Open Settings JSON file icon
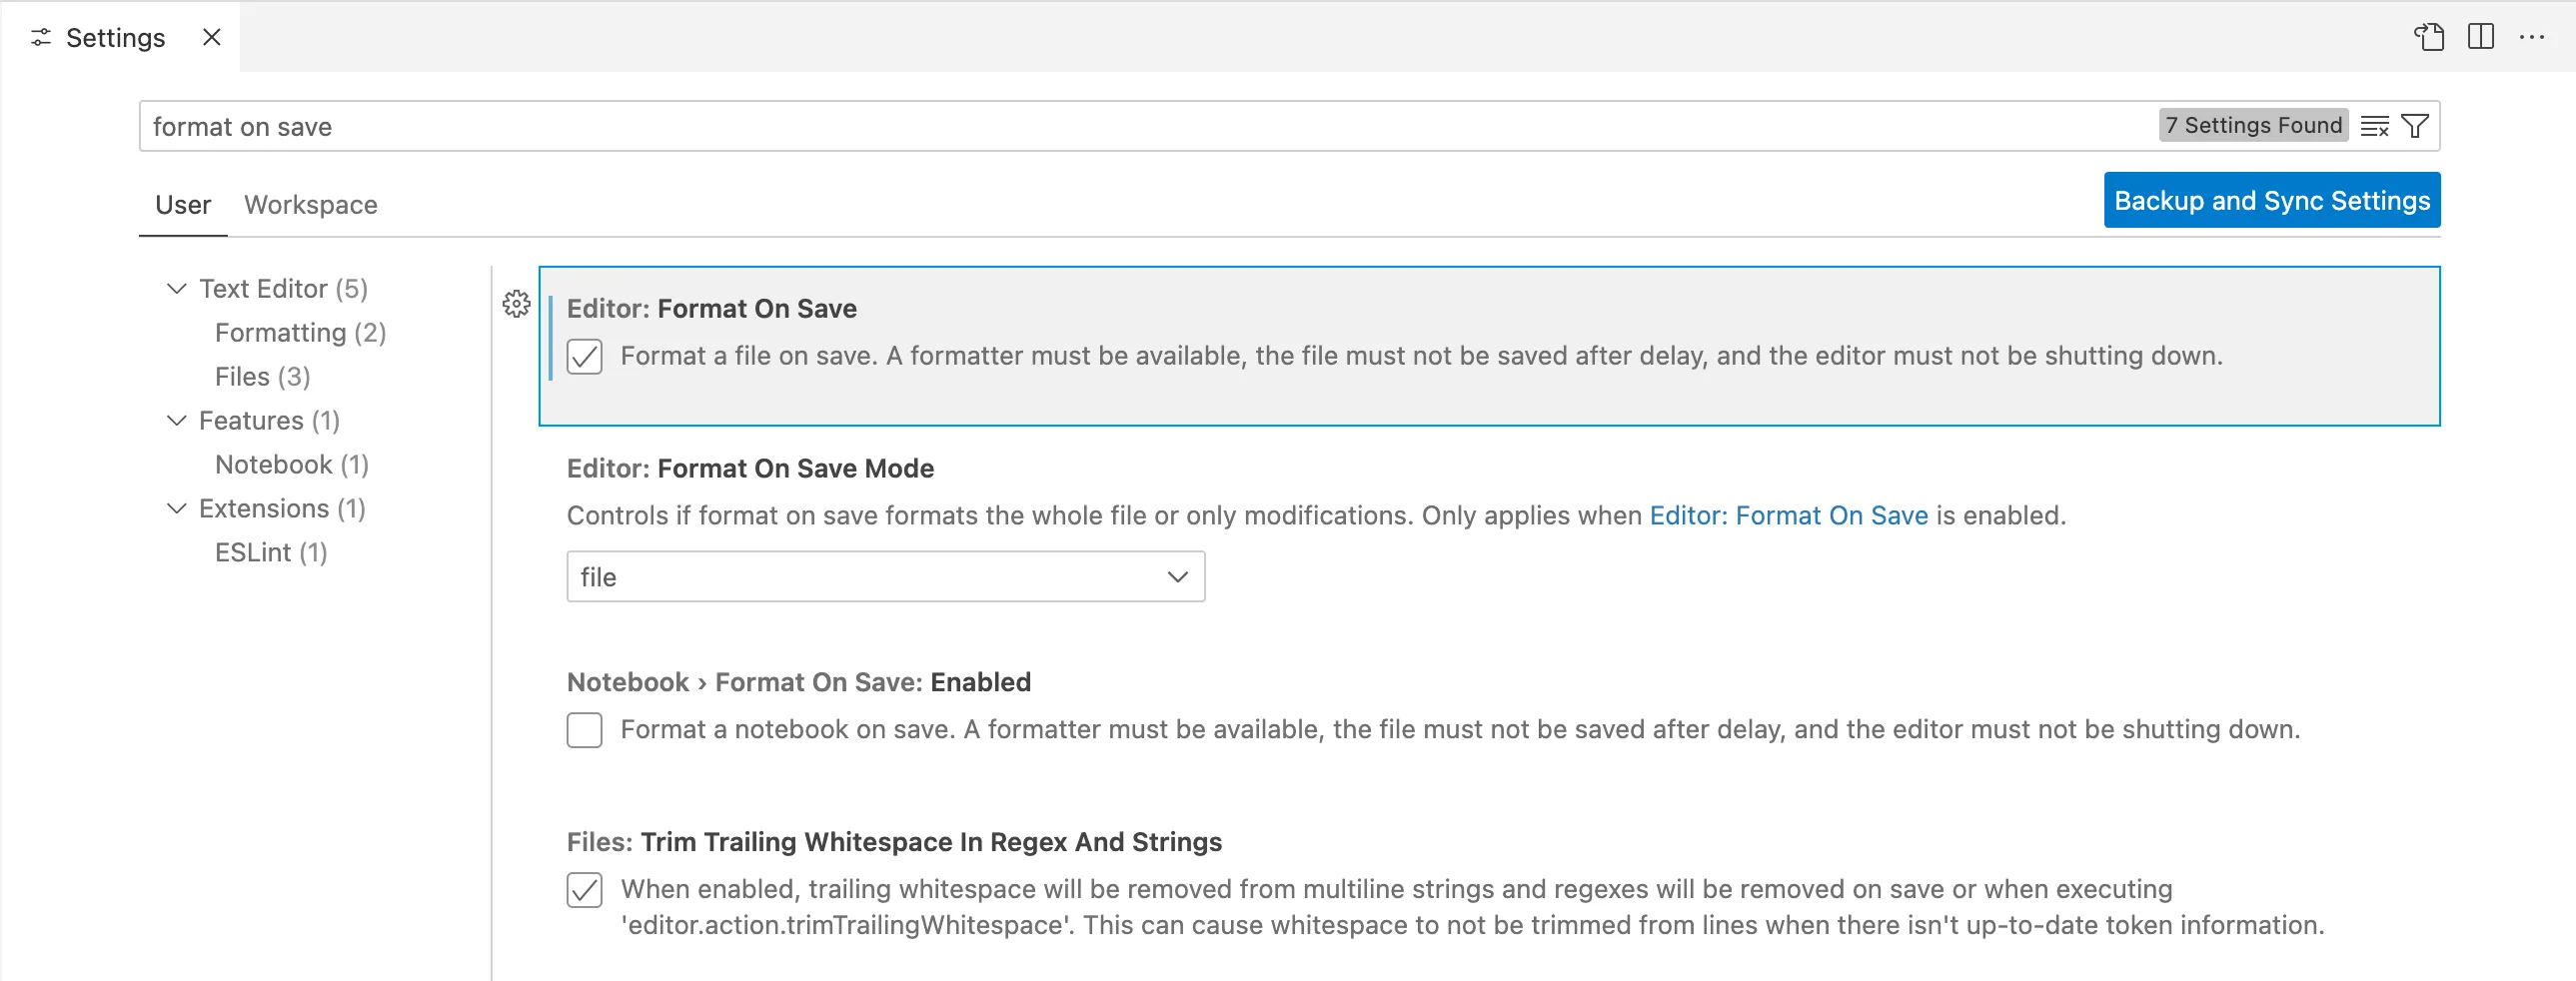This screenshot has width=2576, height=981. [x=2428, y=37]
